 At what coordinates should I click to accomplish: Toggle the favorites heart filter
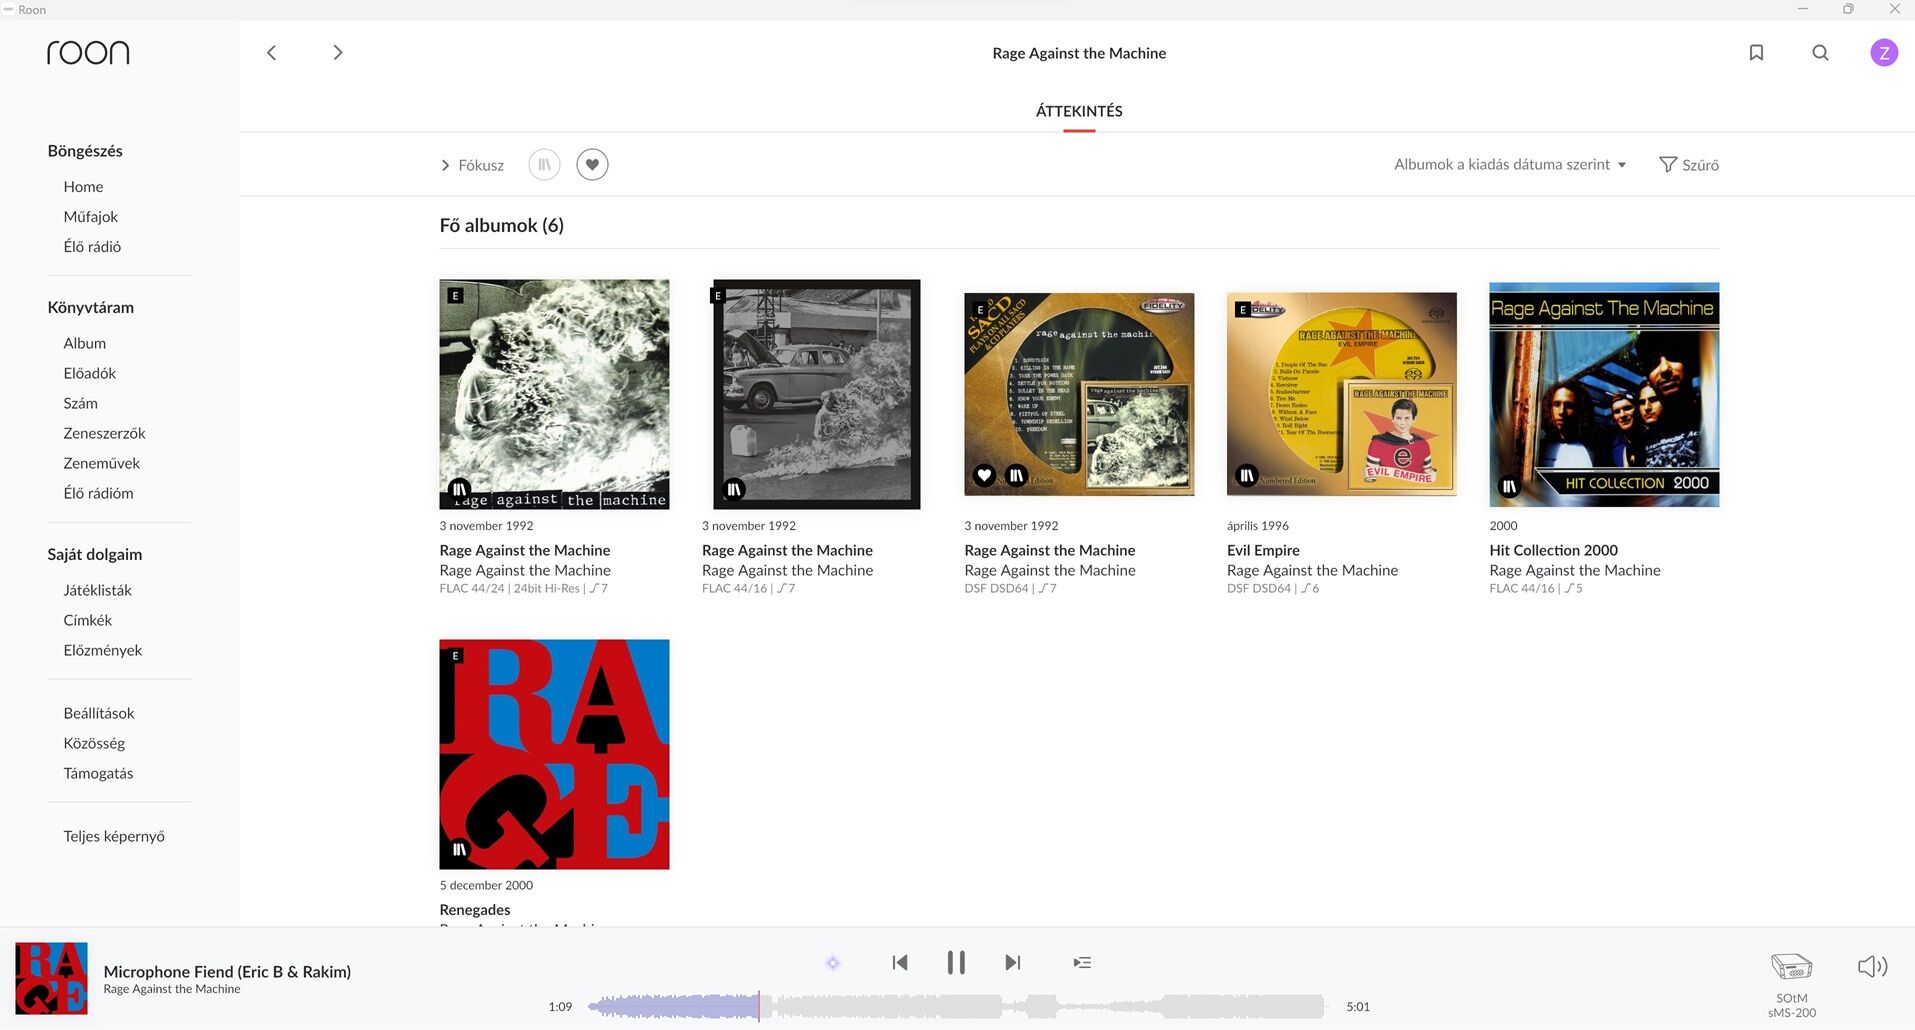(592, 164)
